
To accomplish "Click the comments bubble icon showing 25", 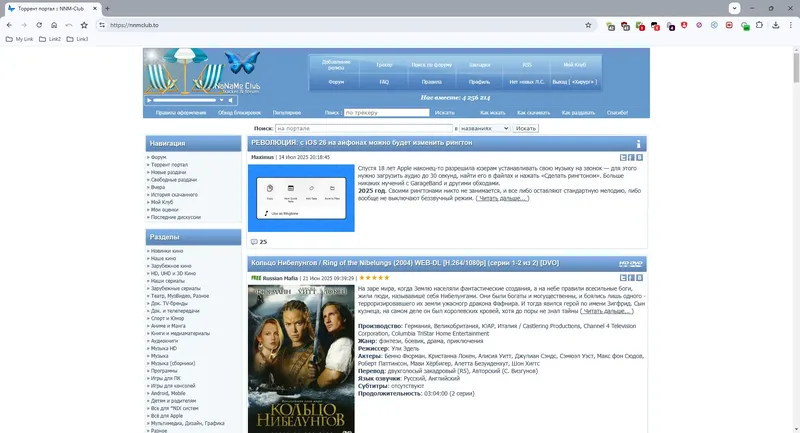I will point(254,242).
